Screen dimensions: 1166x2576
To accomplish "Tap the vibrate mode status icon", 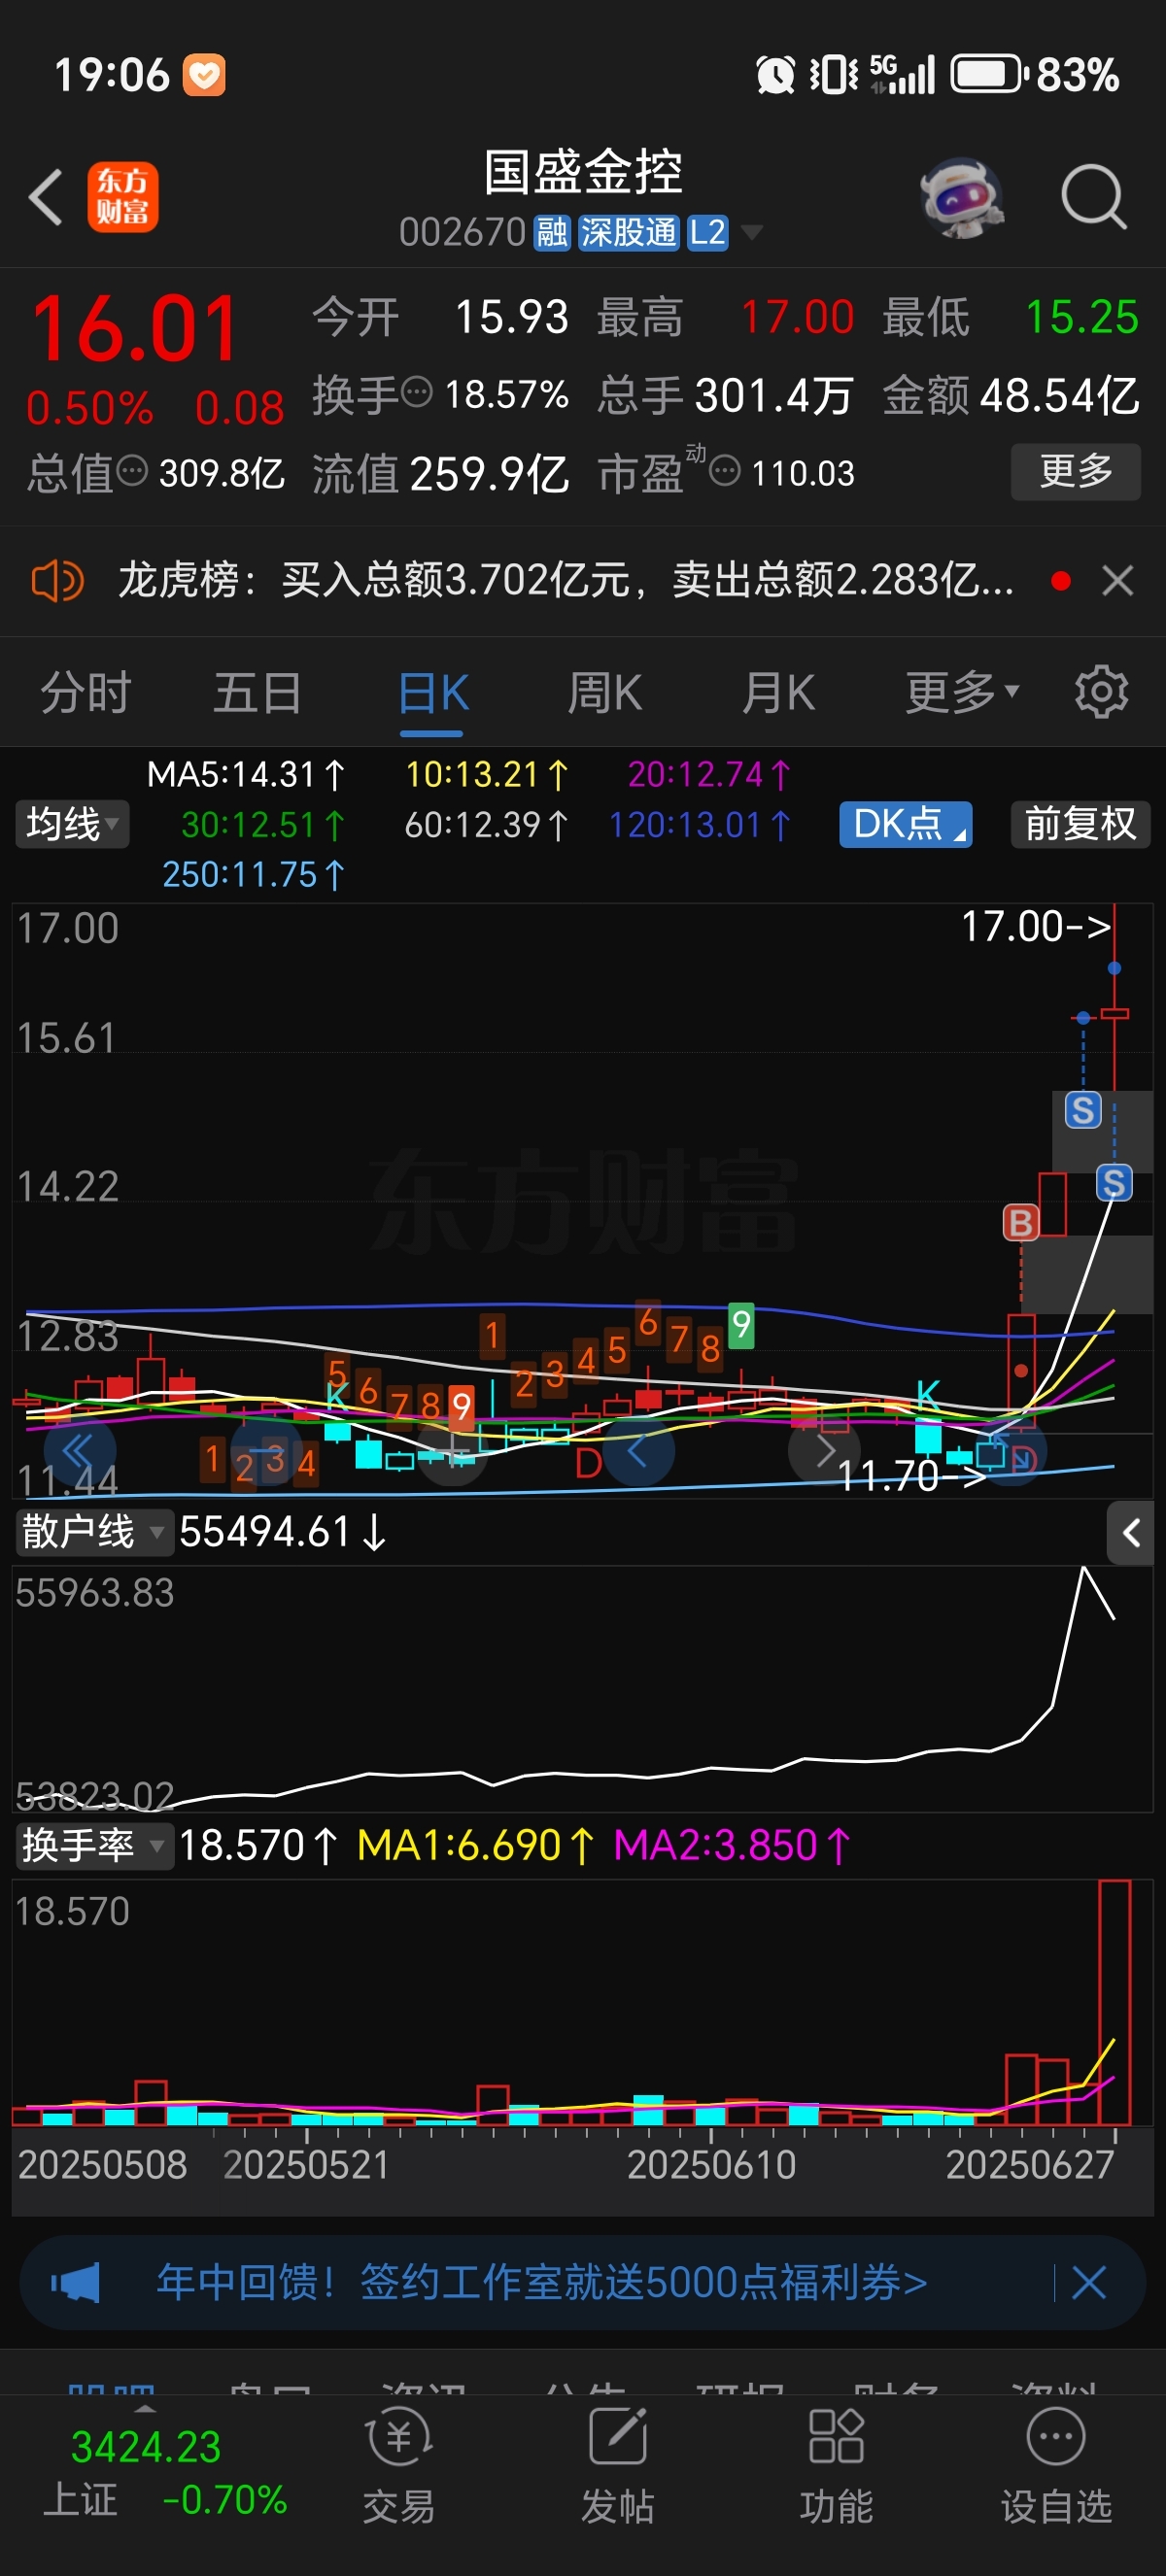I will [833, 75].
